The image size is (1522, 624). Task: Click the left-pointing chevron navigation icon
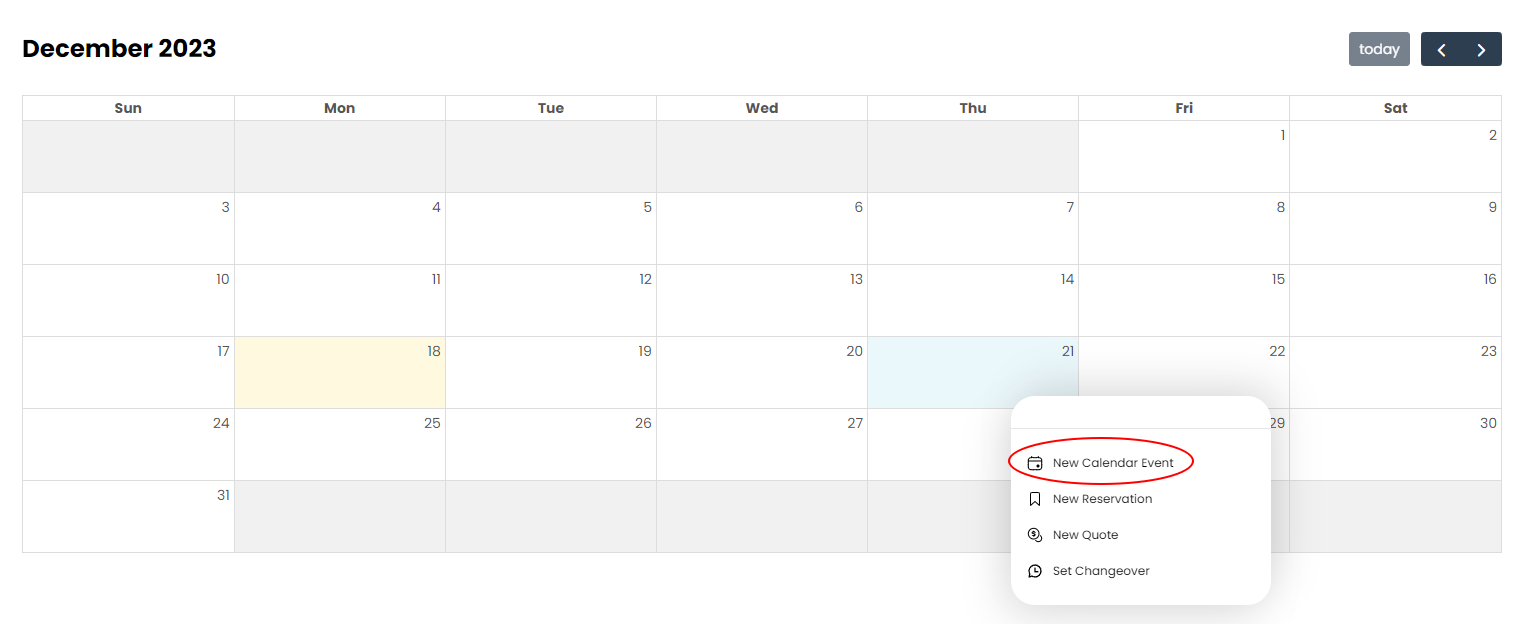pos(1441,48)
